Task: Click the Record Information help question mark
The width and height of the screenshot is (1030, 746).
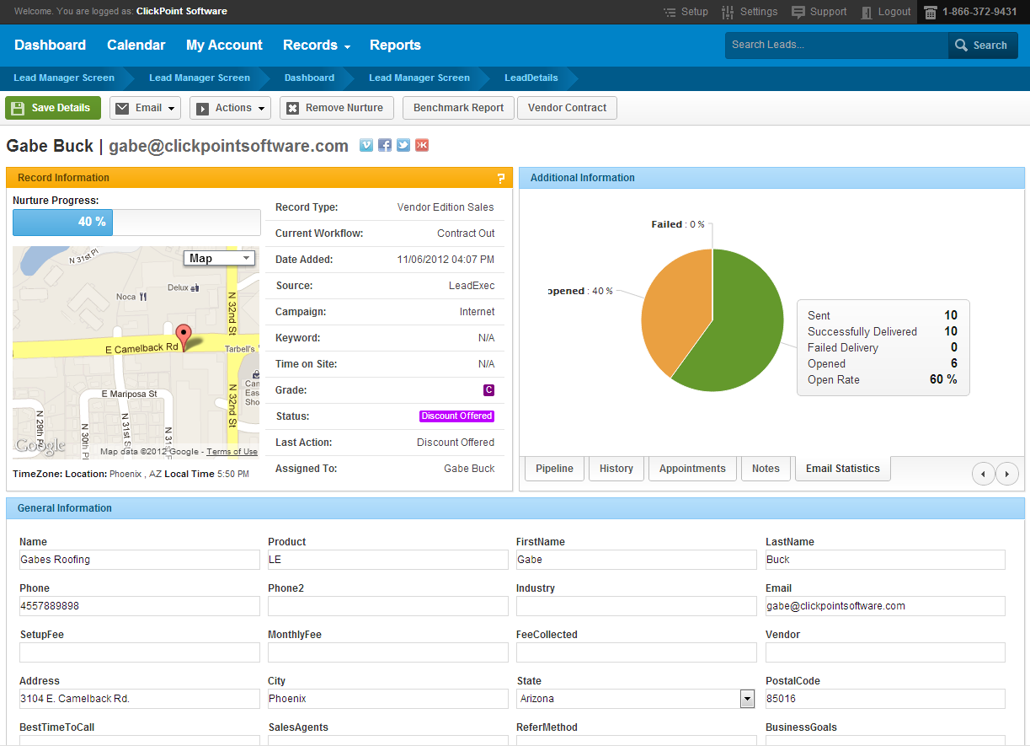Action: [x=501, y=178]
